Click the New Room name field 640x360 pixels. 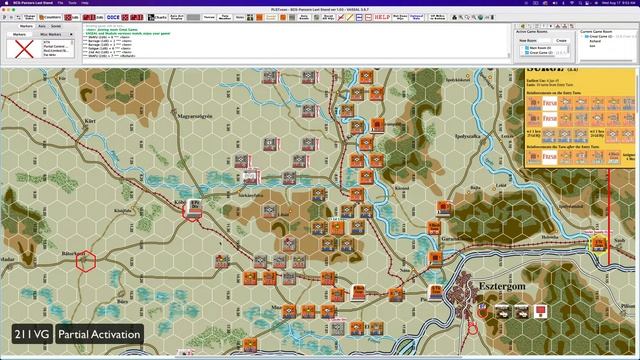click(544, 40)
